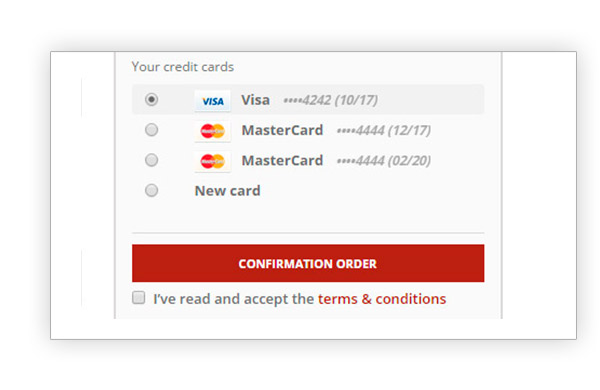Submit with the Confirmation Order button
Image resolution: width=600 pixels, height=390 pixels.
(x=308, y=263)
